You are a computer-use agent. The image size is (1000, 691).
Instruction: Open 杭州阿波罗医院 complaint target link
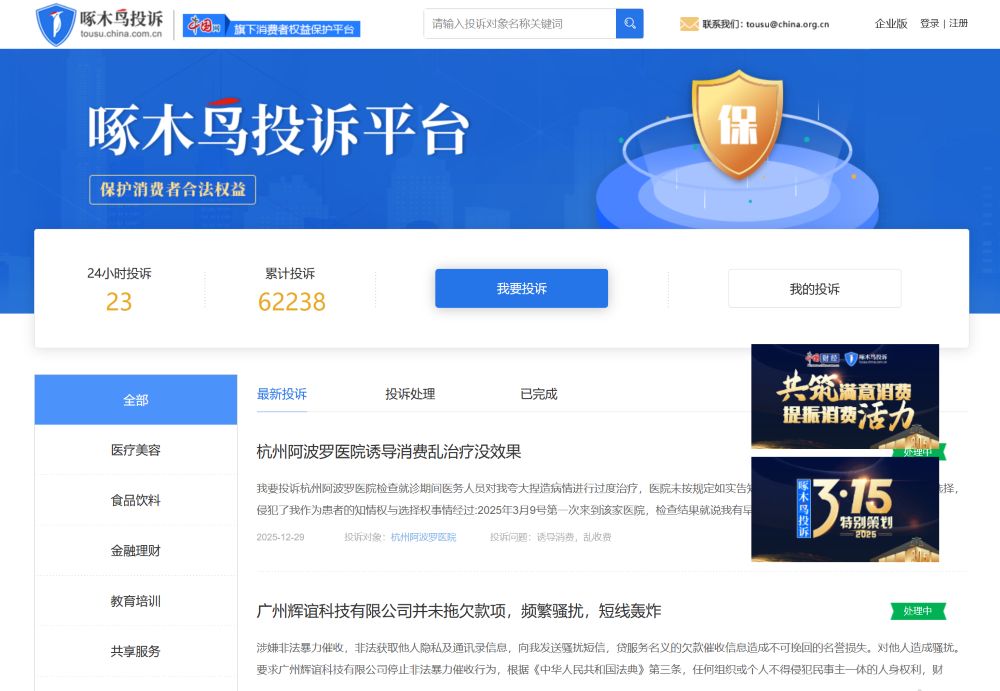tap(423, 537)
